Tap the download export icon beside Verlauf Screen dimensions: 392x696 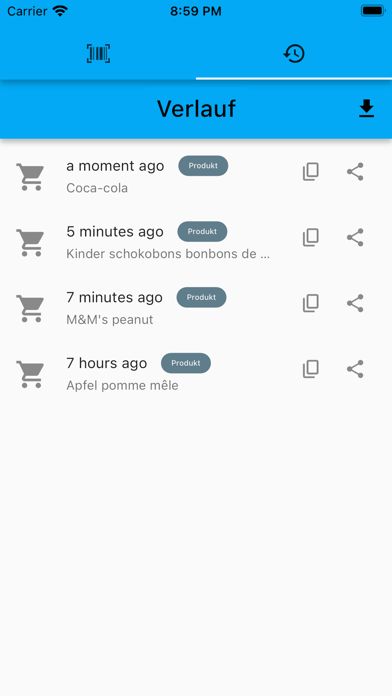tap(366, 109)
